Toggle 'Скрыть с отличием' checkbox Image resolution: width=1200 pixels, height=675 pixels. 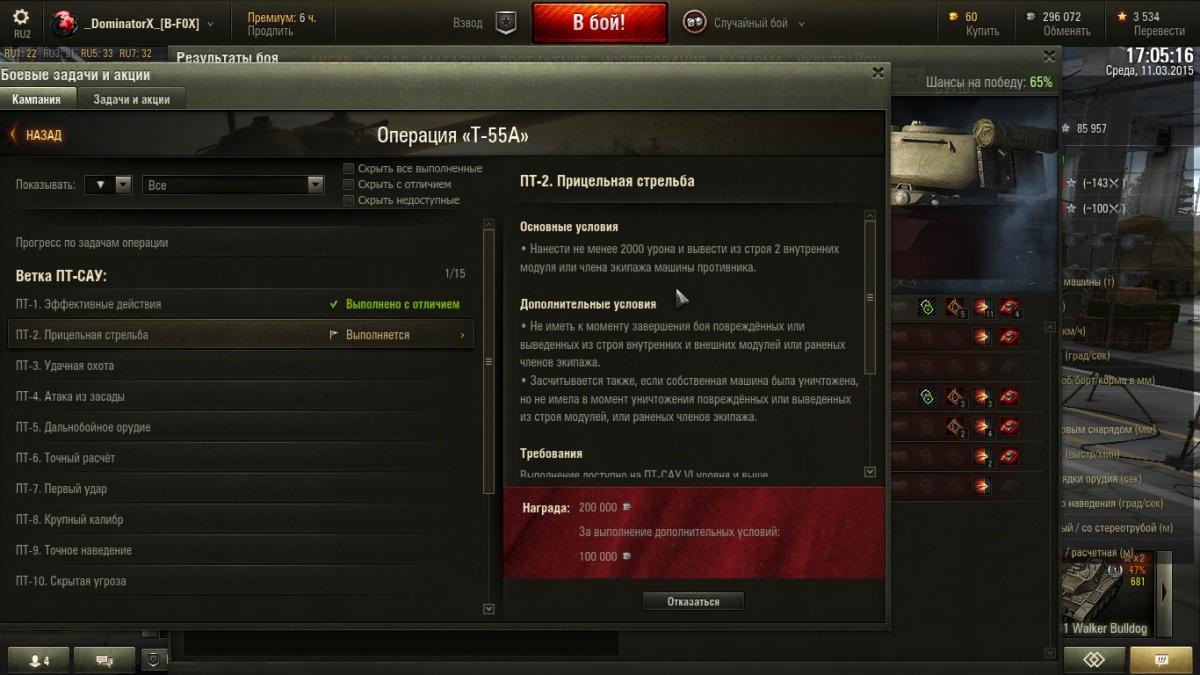(x=349, y=184)
